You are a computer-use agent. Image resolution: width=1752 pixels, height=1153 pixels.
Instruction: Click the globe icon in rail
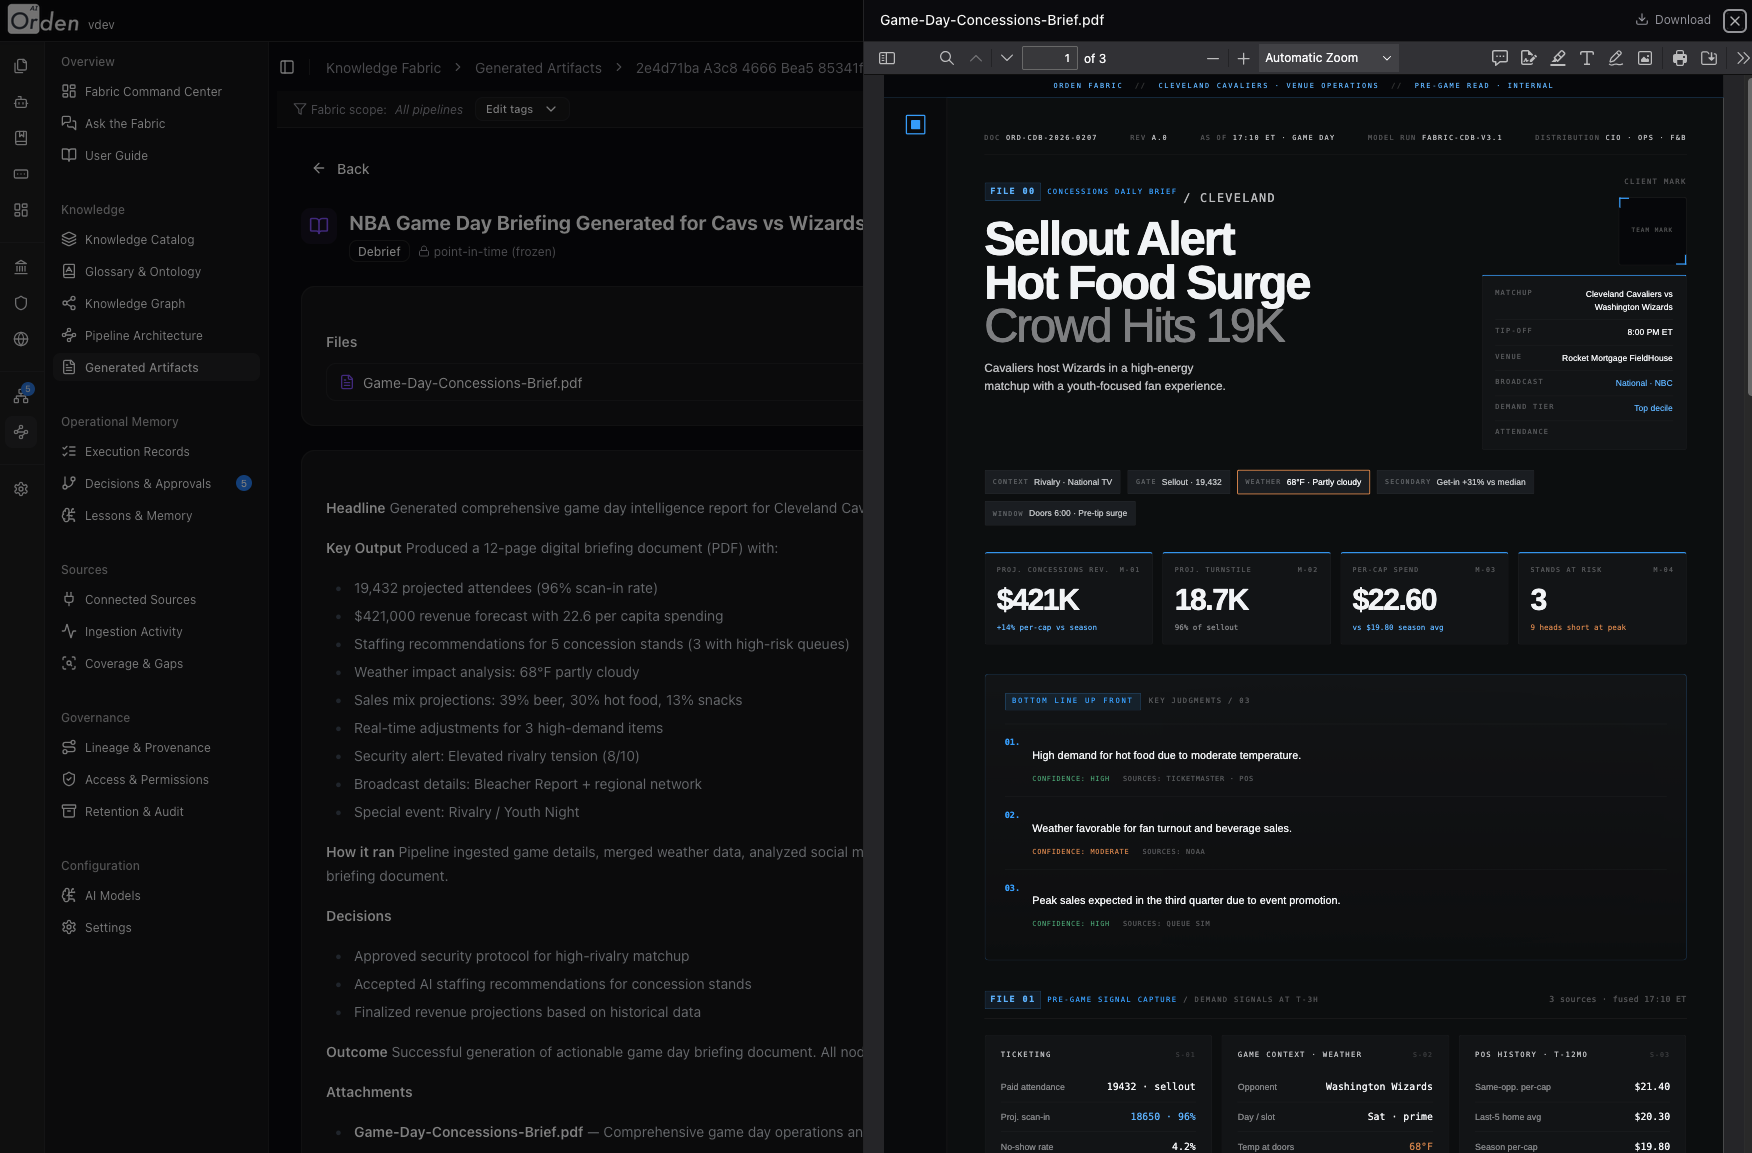pos(21,339)
